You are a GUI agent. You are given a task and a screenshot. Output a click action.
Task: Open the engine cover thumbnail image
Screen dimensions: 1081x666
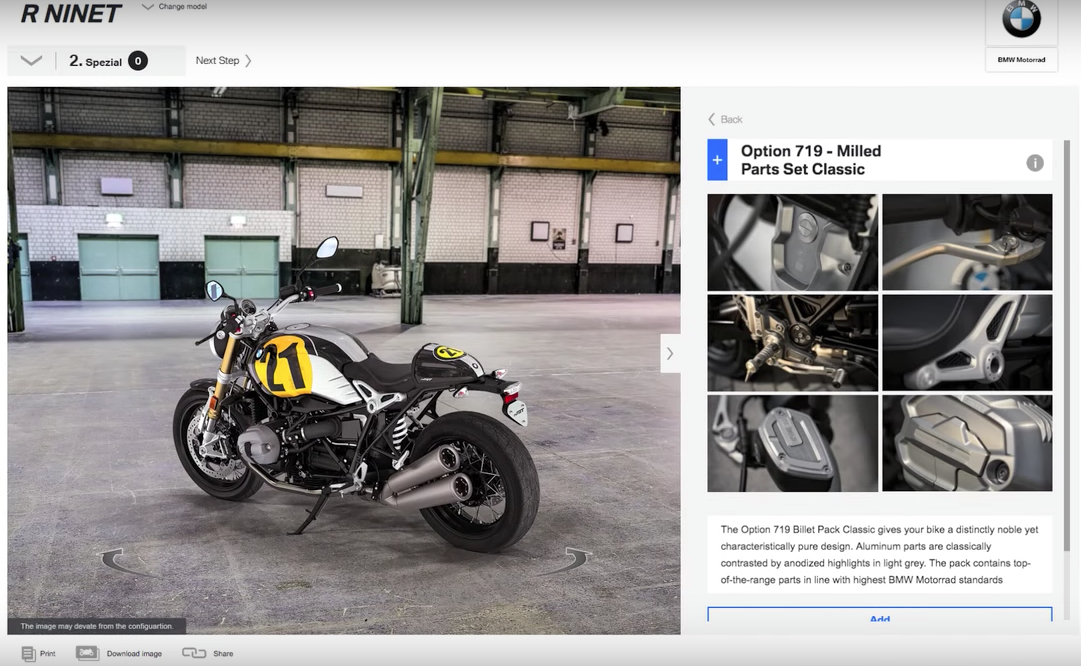pos(792,242)
